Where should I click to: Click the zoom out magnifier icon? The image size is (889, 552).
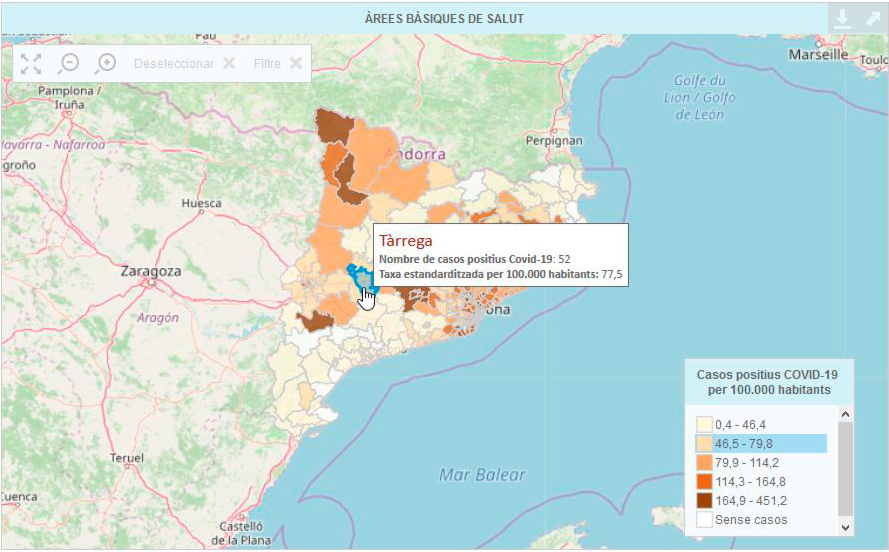point(68,64)
